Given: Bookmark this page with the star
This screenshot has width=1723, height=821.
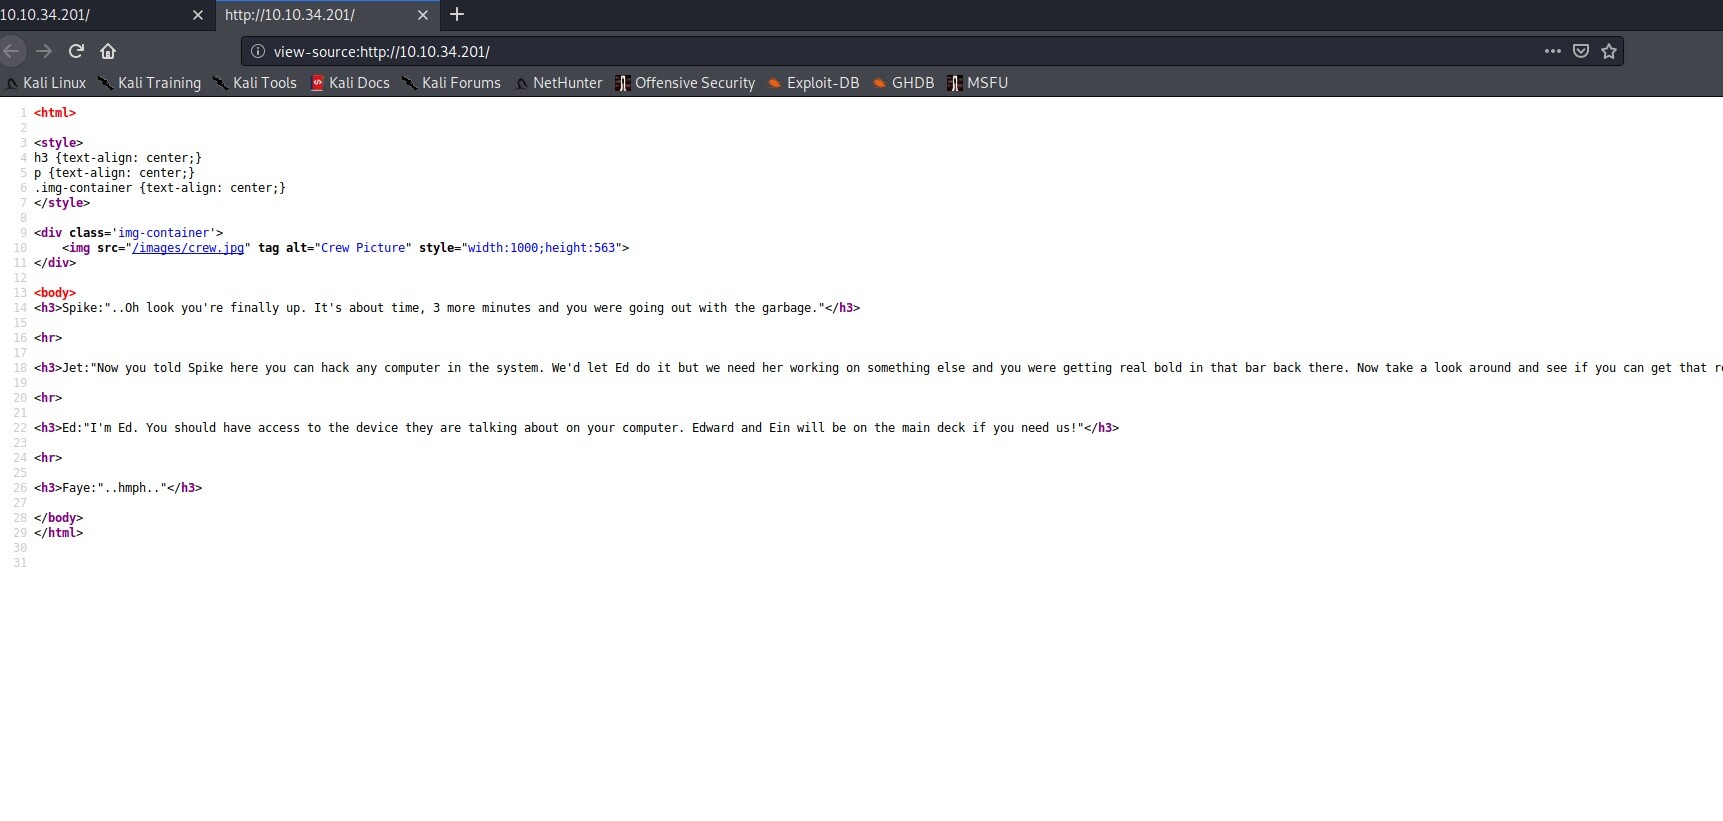Looking at the screenshot, I should click(1609, 51).
